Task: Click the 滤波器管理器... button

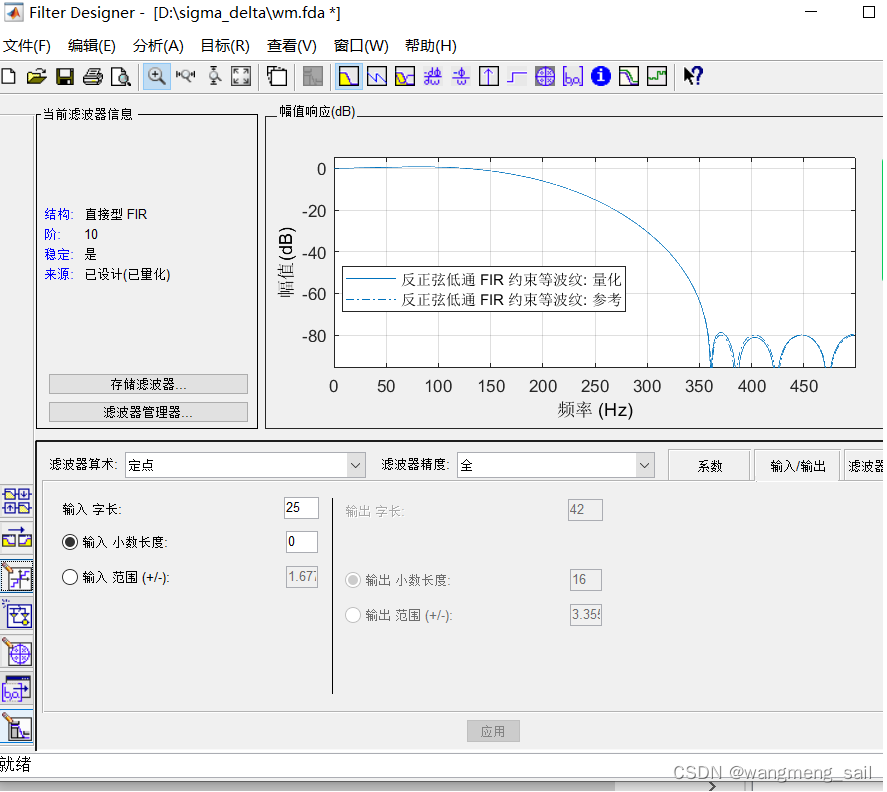Action: click(x=148, y=412)
